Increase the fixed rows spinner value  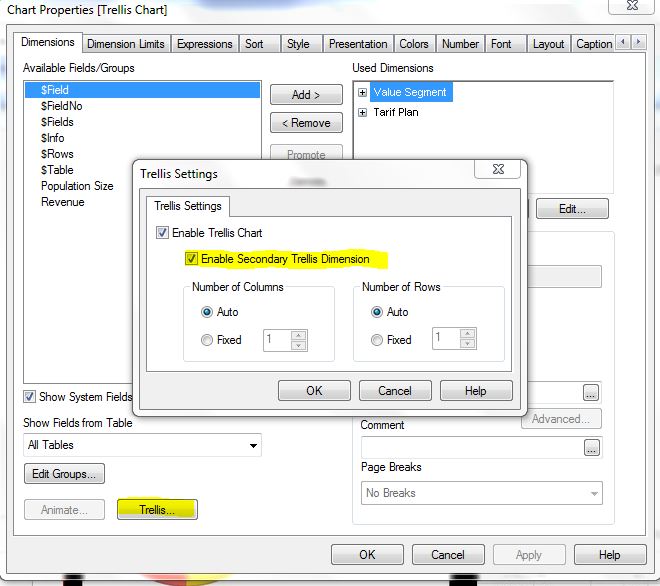click(467, 334)
